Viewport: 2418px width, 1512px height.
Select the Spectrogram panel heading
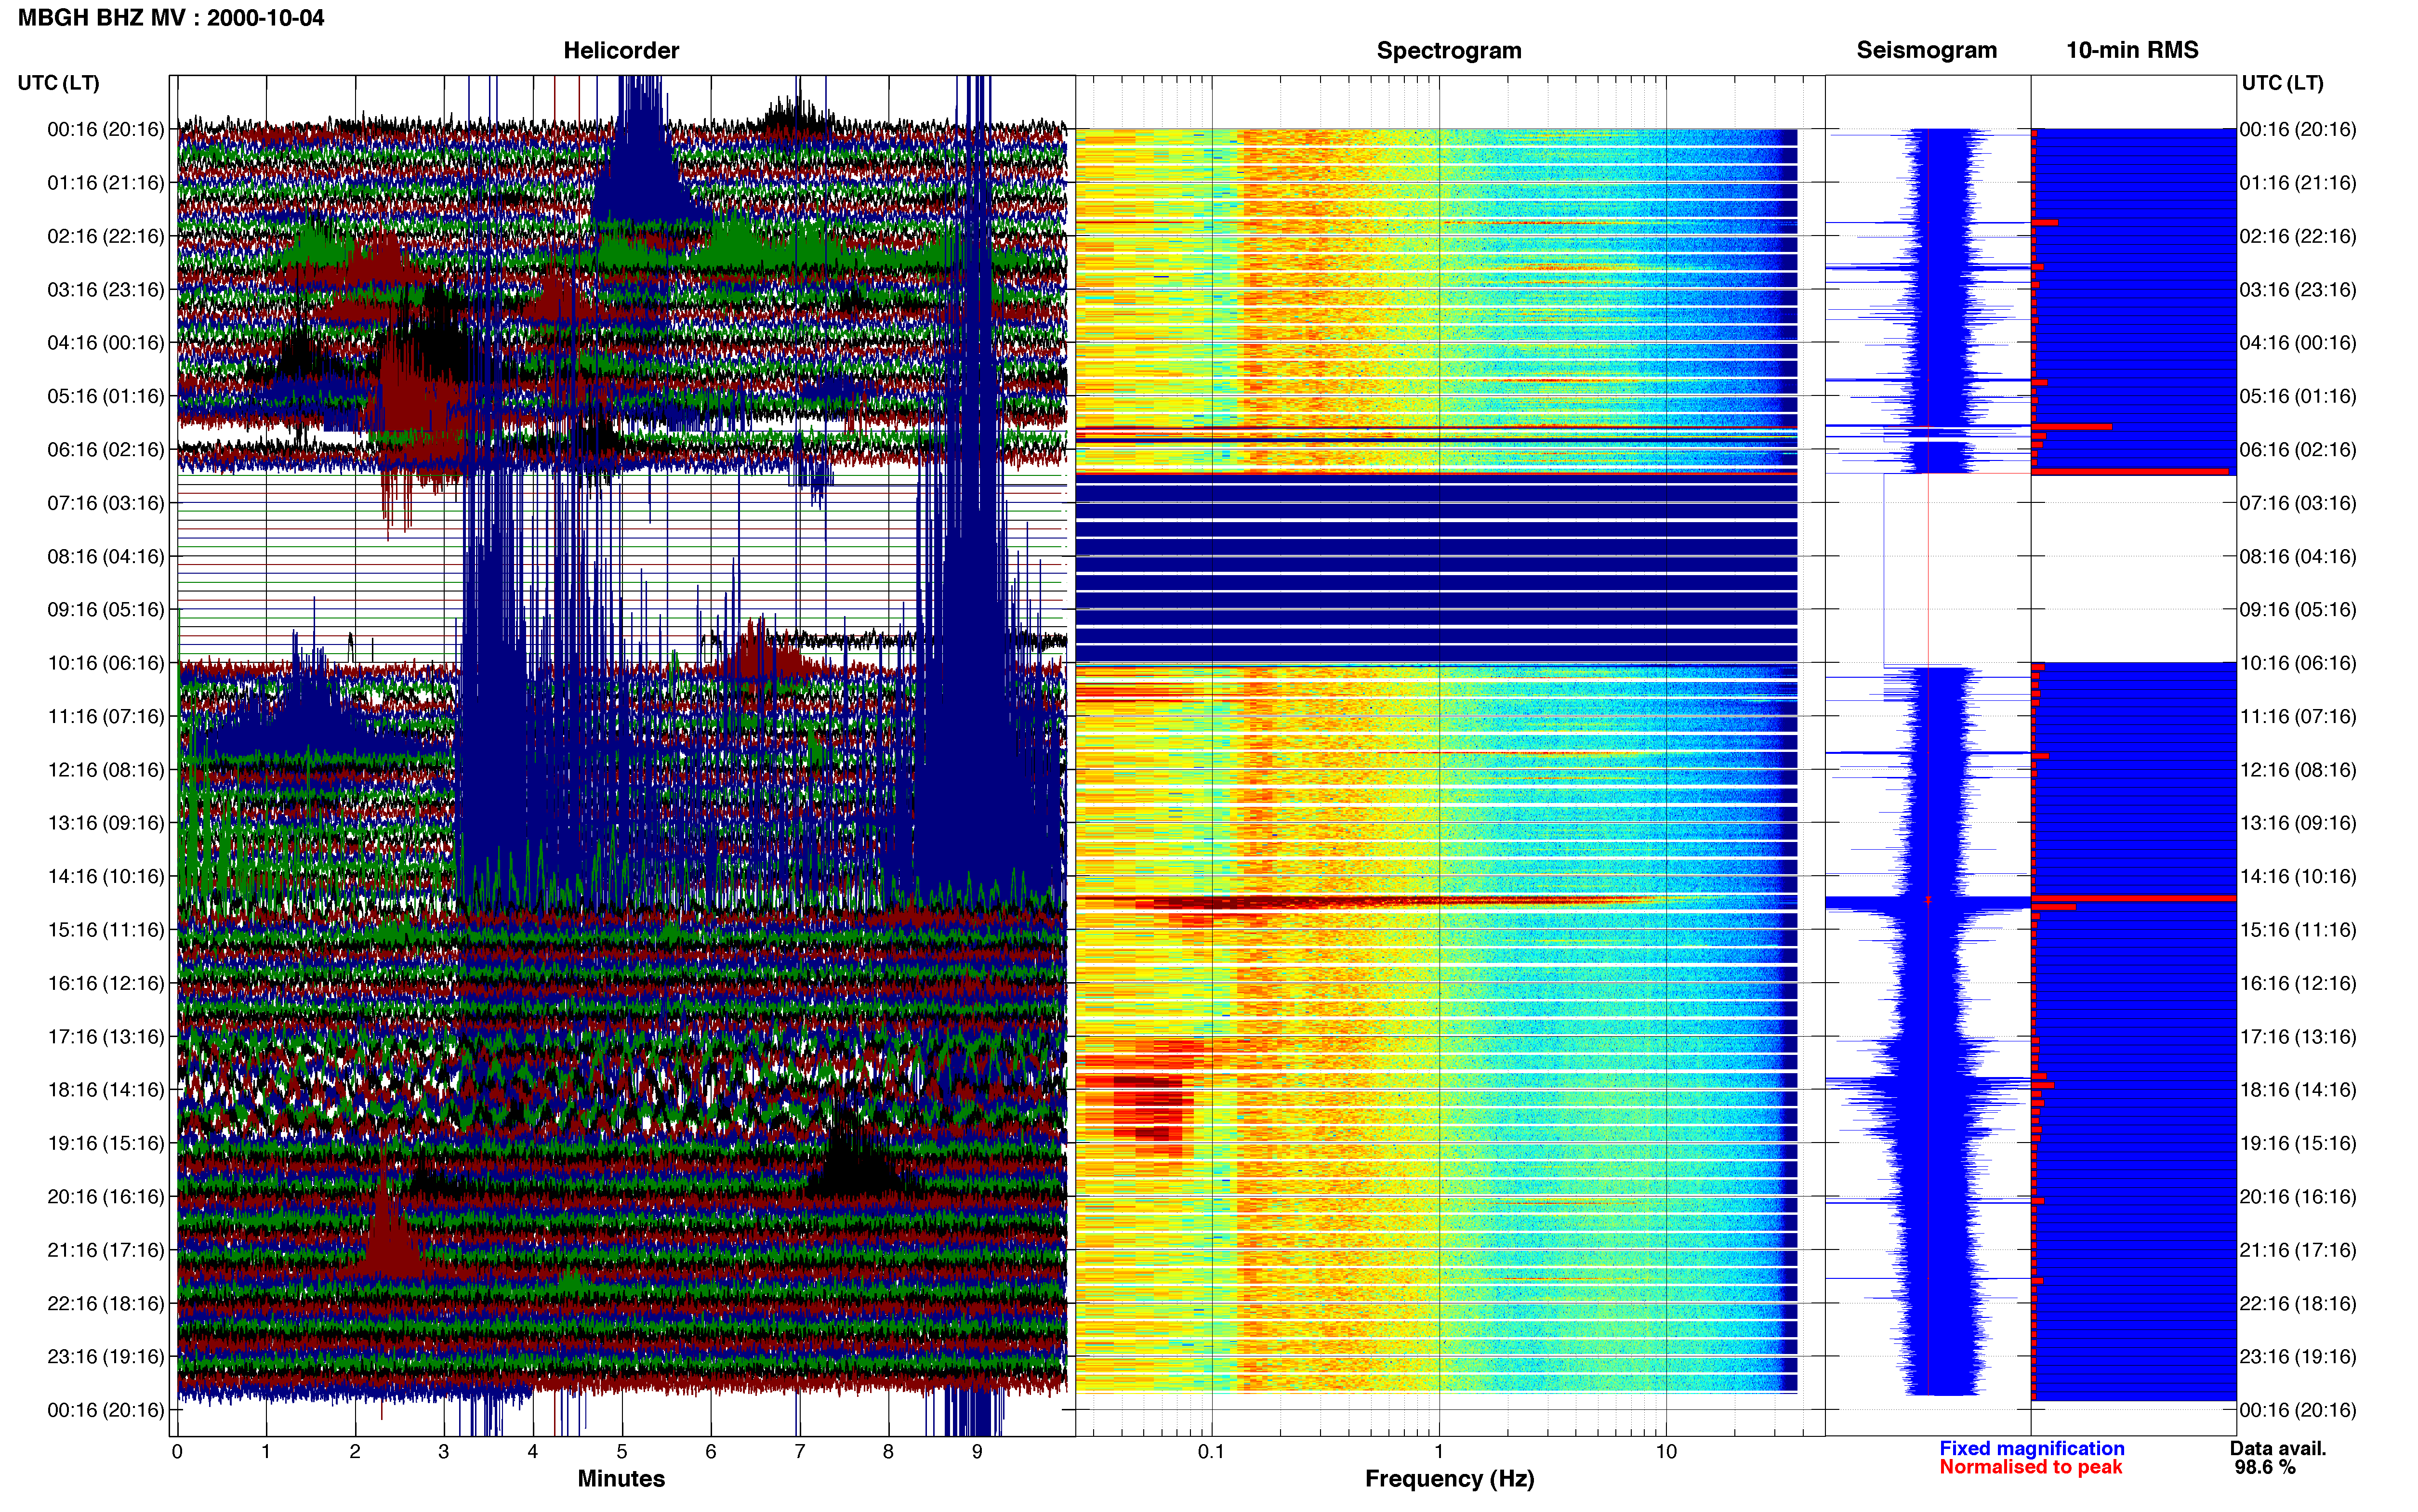1449,50
